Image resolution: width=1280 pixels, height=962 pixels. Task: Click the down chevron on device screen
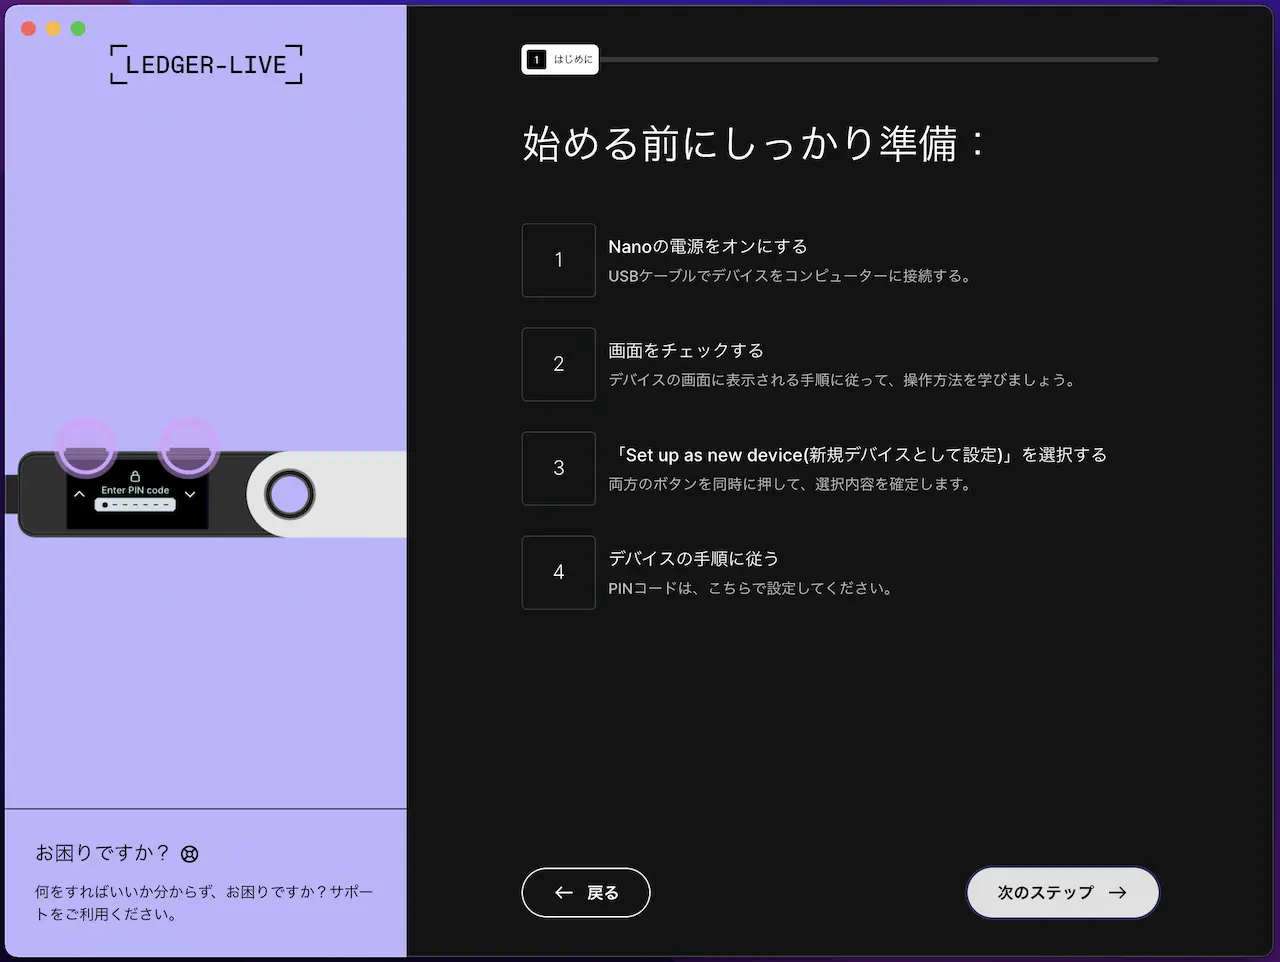pyautogui.click(x=190, y=493)
